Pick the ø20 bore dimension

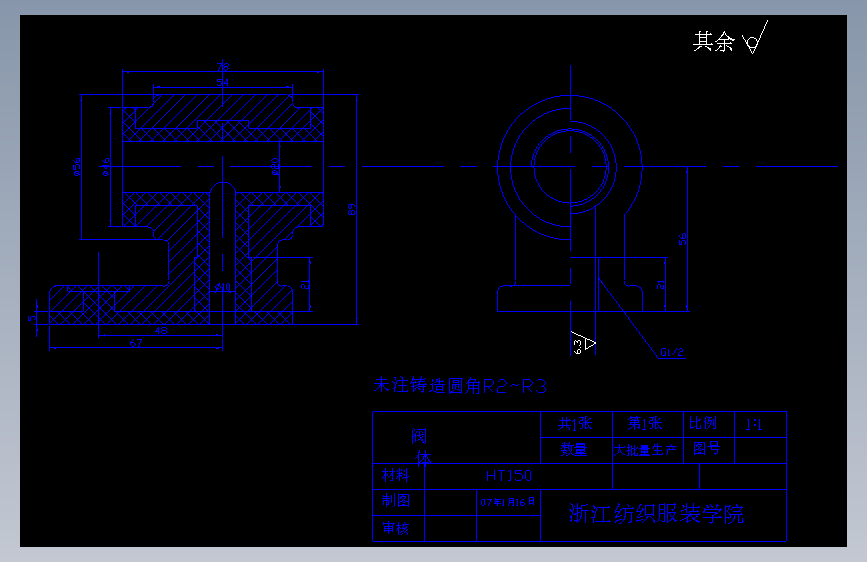275,166
